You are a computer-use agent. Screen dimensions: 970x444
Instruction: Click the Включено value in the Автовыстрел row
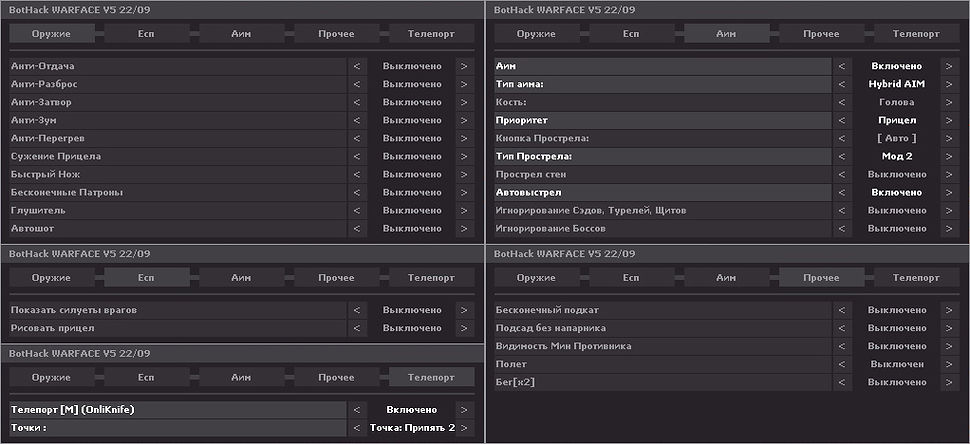[896, 192]
